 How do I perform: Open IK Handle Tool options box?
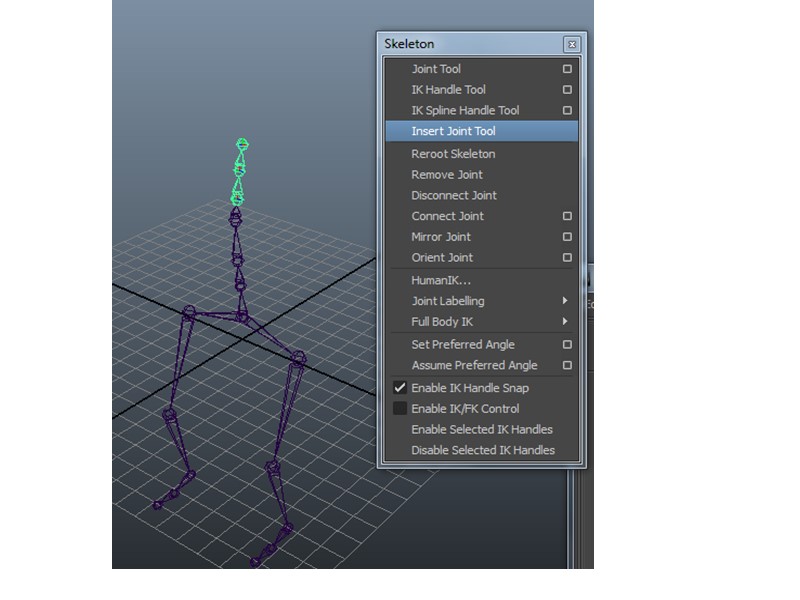pyautogui.click(x=567, y=90)
